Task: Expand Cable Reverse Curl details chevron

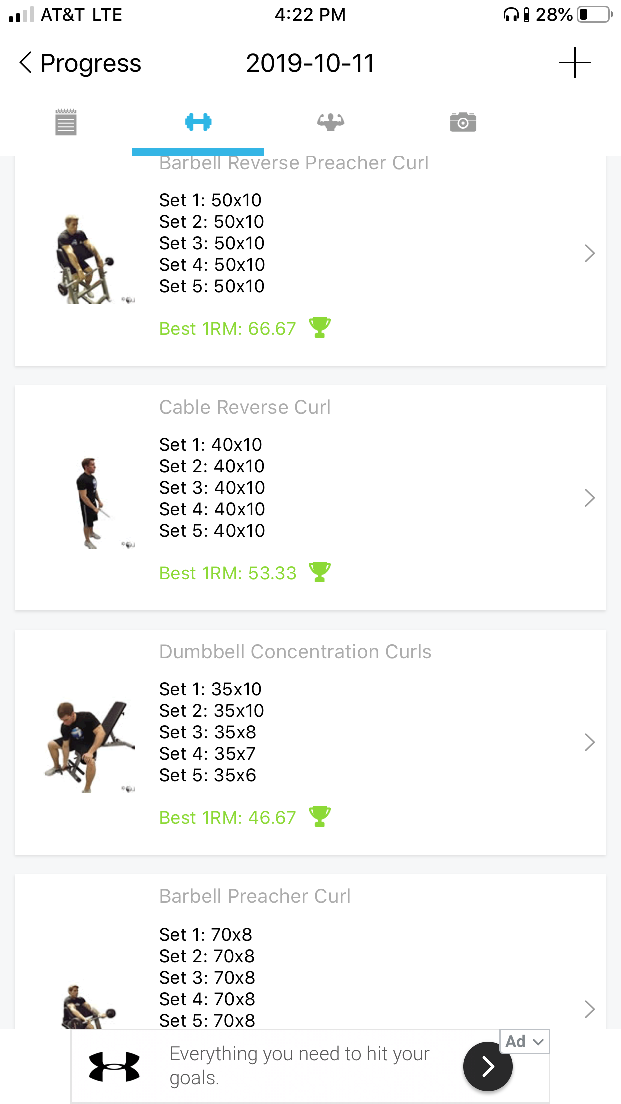Action: pyautogui.click(x=589, y=498)
